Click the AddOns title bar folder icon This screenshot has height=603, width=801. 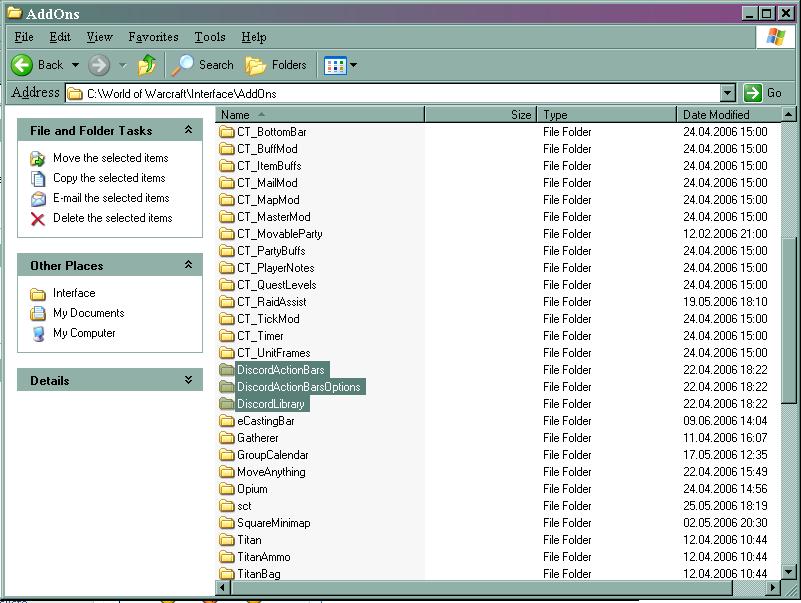click(x=14, y=12)
